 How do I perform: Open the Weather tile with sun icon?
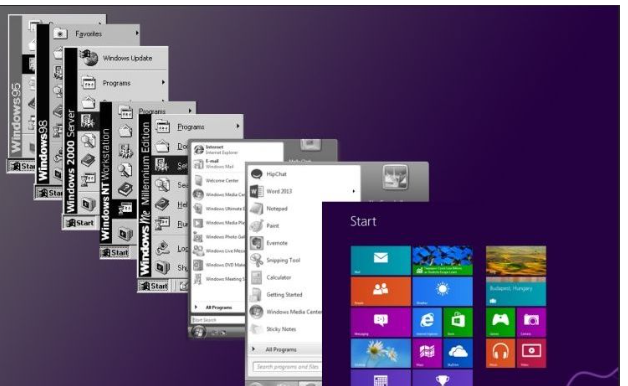[442, 291]
